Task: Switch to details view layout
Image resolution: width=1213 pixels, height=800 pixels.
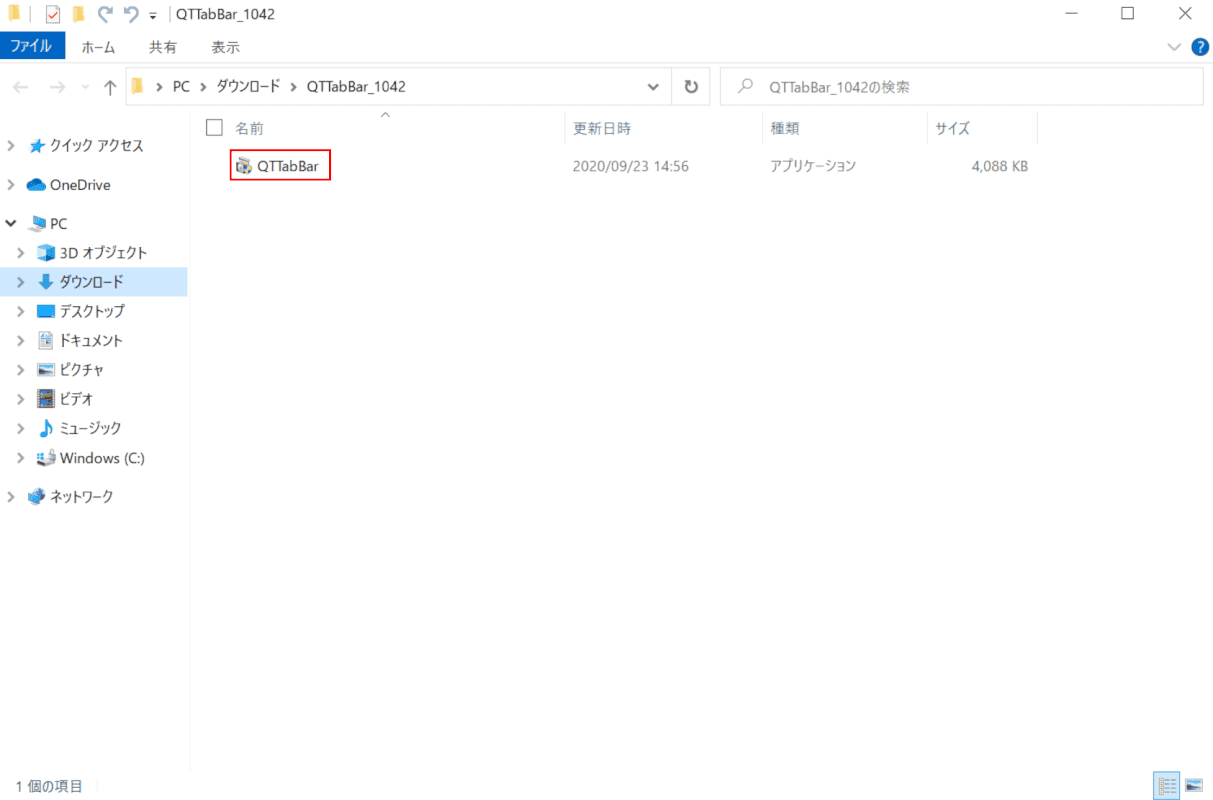Action: tap(1166, 785)
